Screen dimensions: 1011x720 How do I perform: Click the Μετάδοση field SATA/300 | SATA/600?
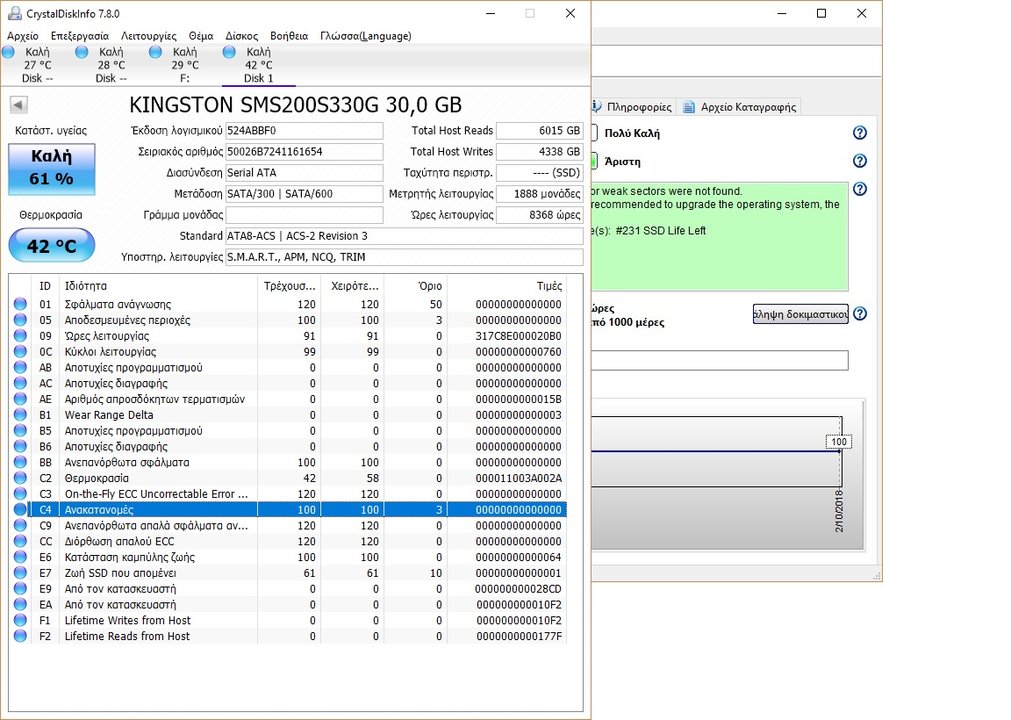[x=304, y=193]
